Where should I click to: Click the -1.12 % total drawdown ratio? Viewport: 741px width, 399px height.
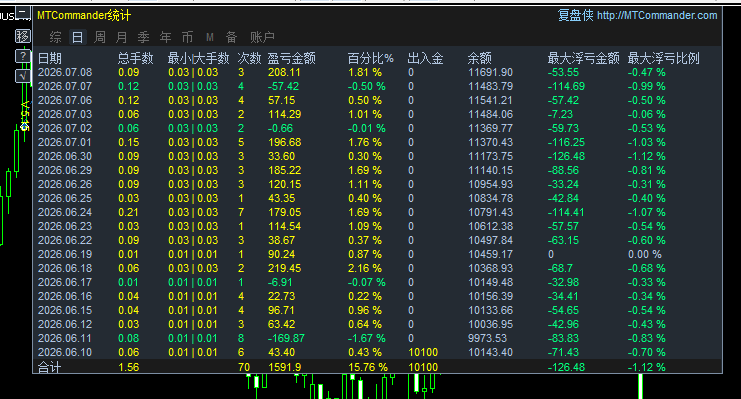[x=646, y=367]
